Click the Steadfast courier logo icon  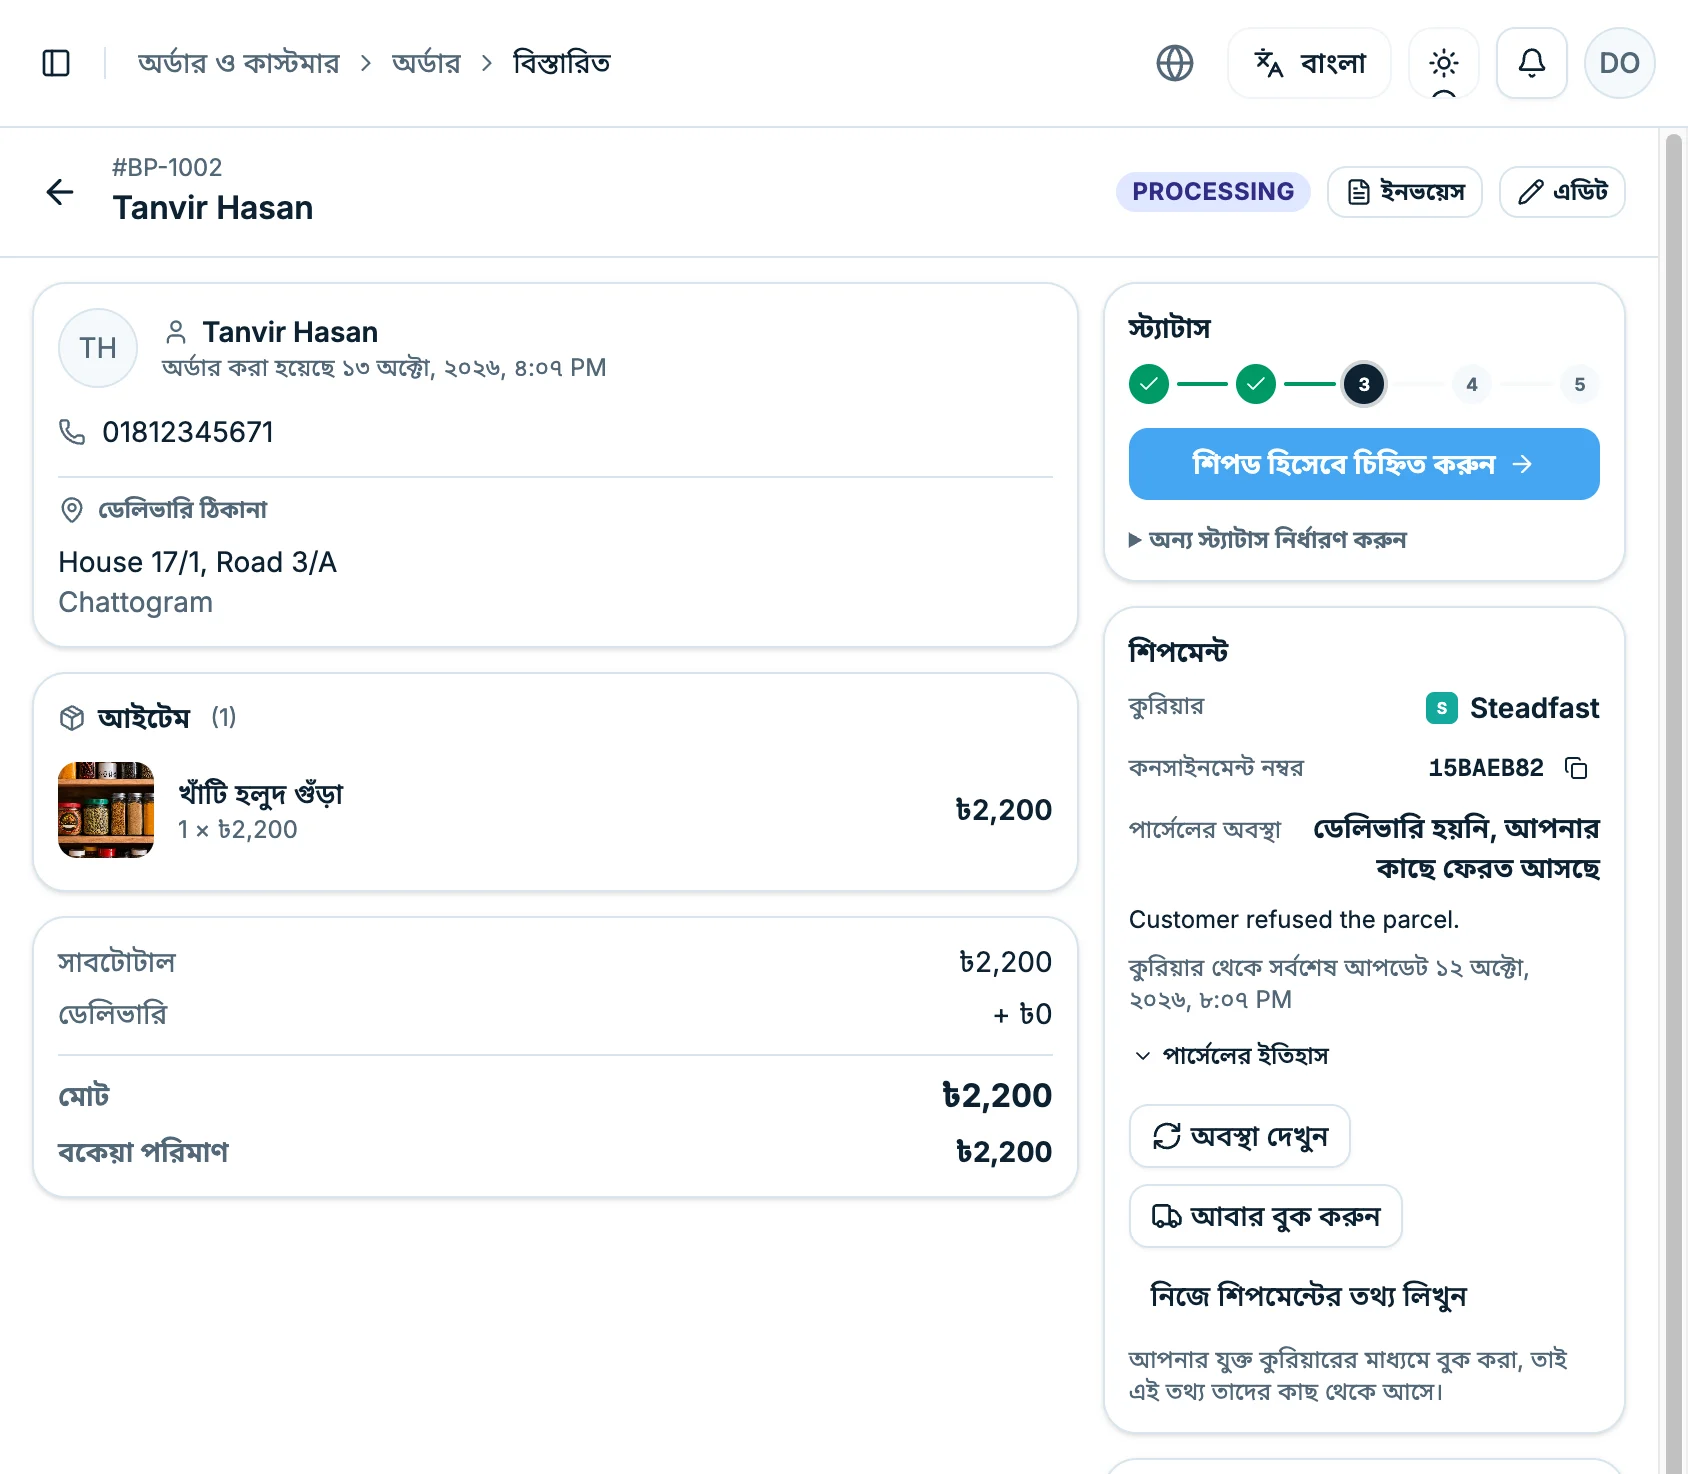[x=1442, y=708]
